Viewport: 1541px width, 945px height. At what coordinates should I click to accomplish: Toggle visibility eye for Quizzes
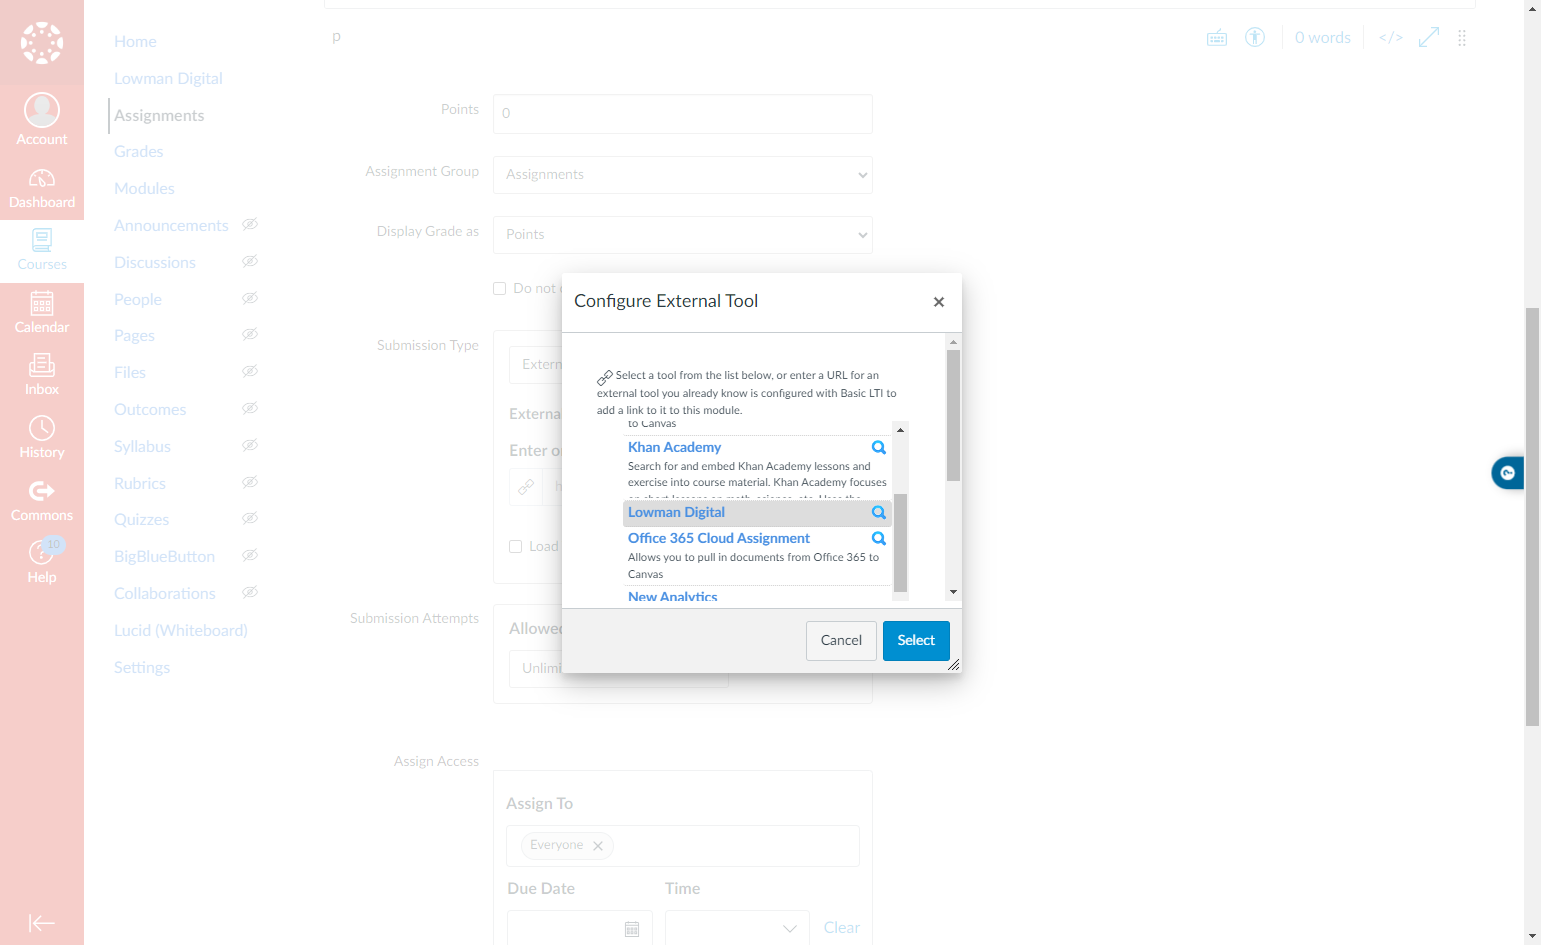coord(250,519)
